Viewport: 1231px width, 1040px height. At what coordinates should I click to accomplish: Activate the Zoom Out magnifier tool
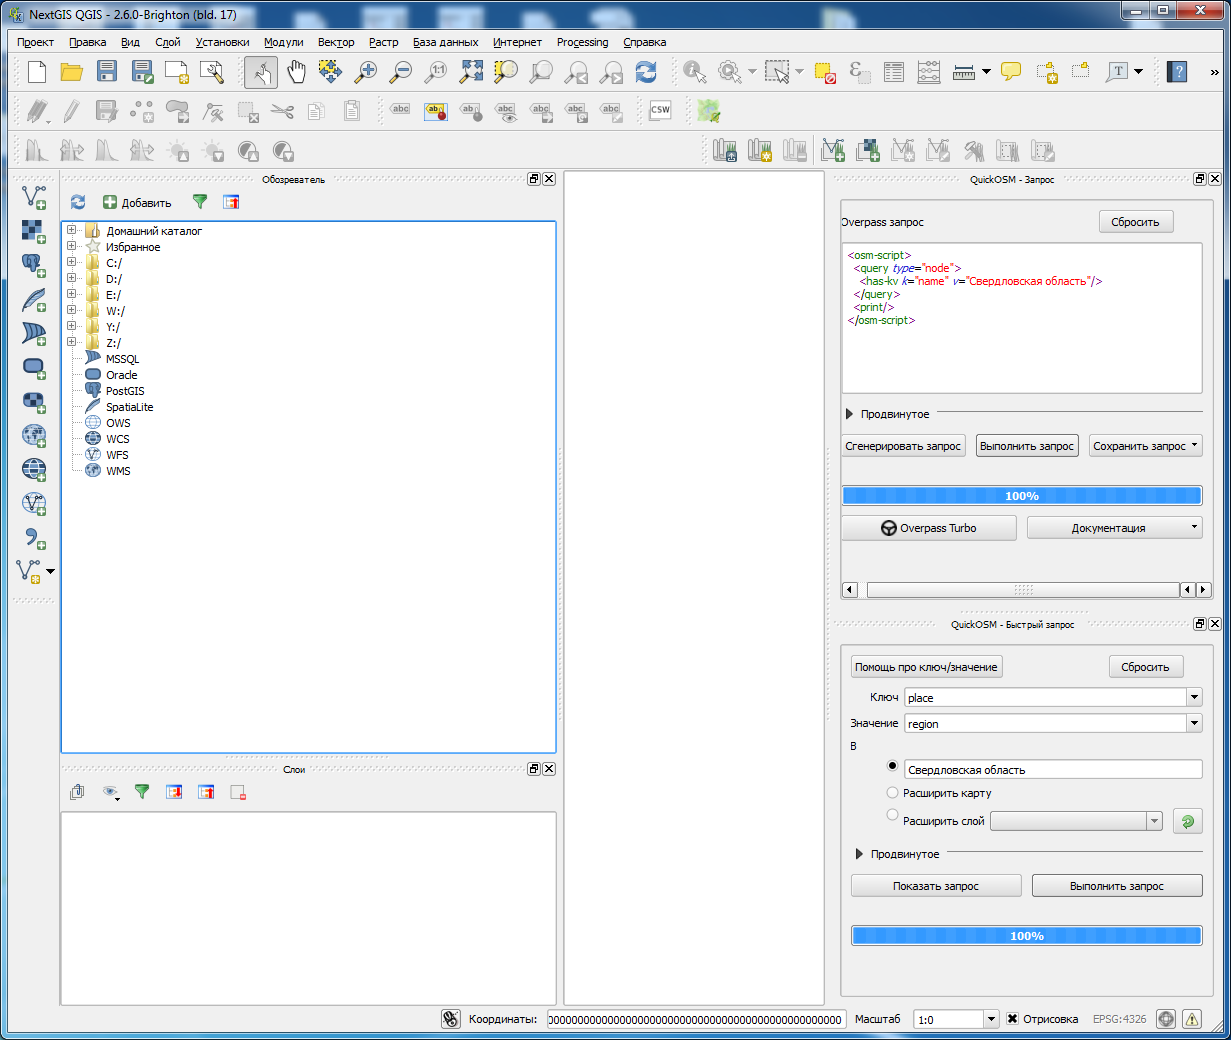[x=401, y=71]
